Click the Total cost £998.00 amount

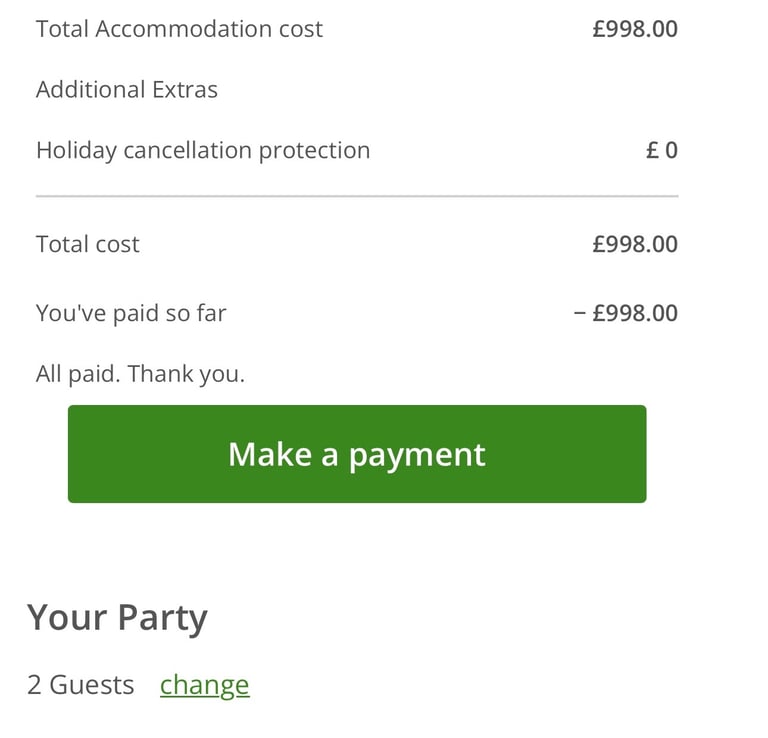(635, 244)
